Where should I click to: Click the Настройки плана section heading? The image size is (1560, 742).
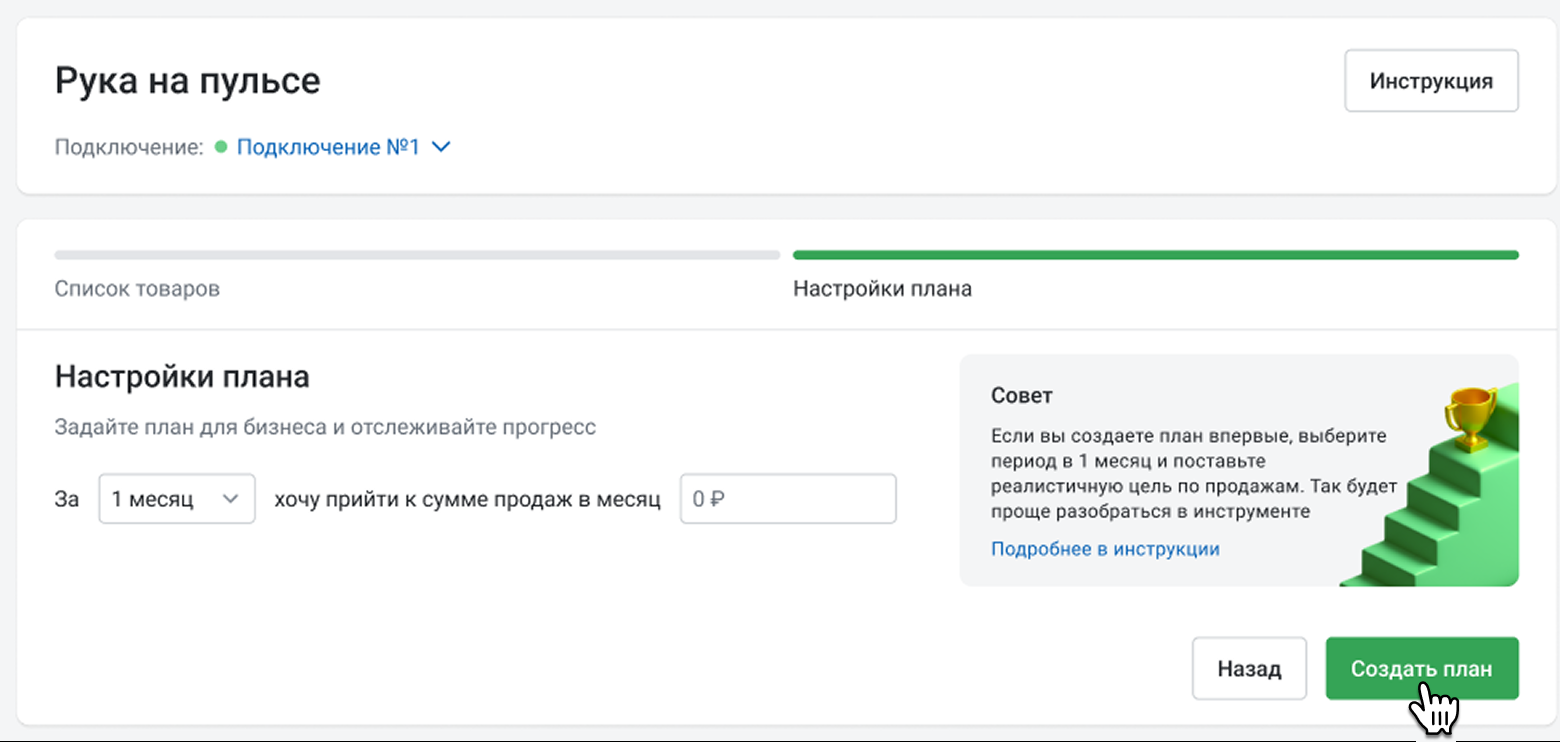point(182,377)
